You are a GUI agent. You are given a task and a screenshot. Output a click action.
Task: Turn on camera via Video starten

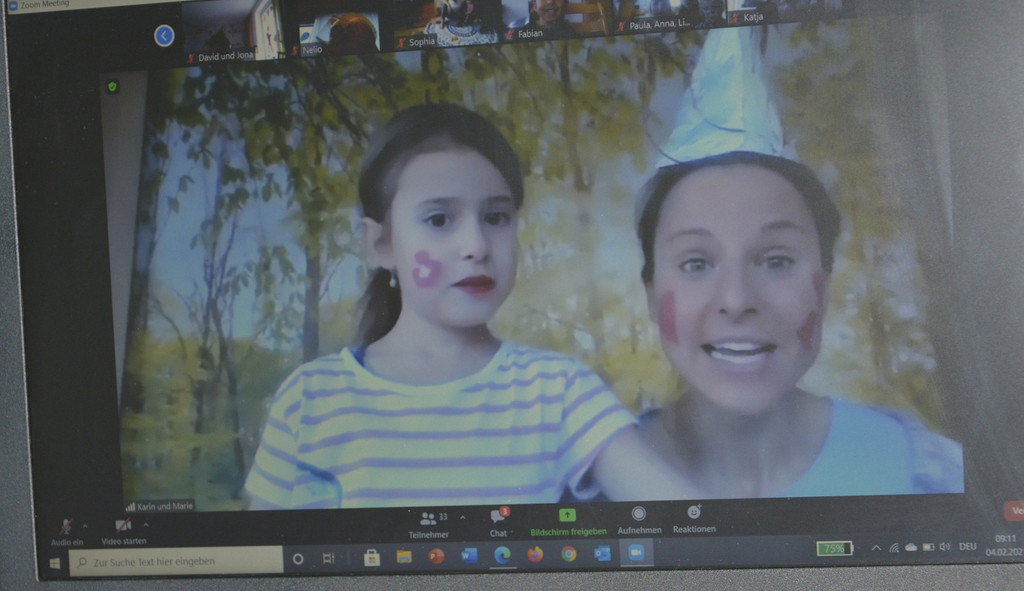click(123, 531)
